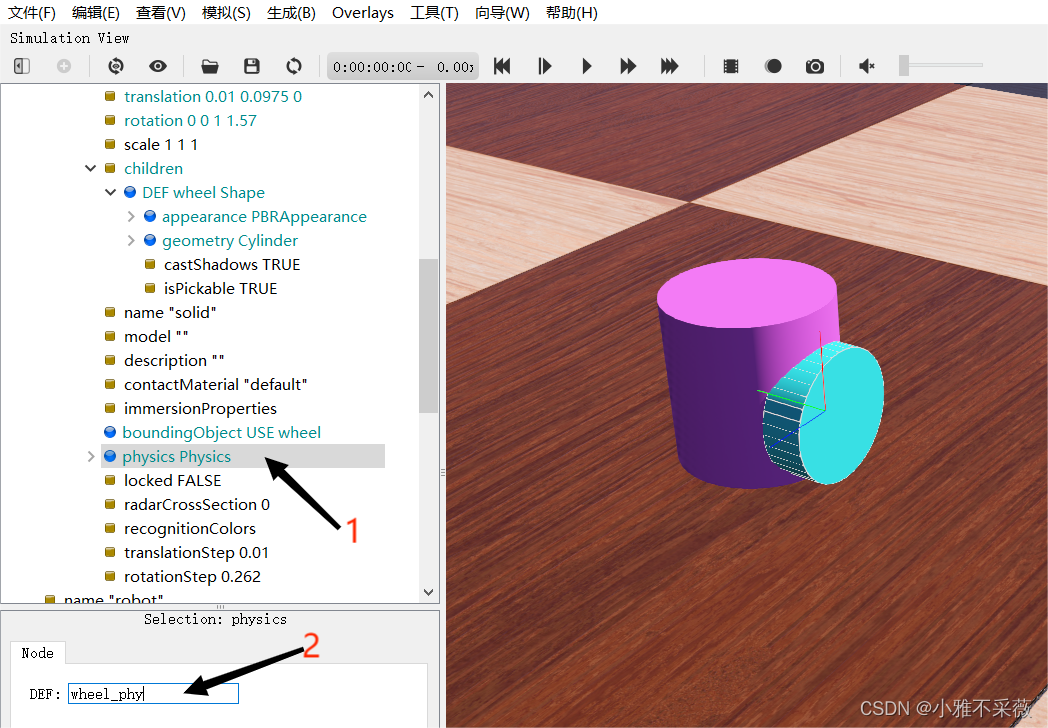Select radarCrossSection 0 field
Image resolution: width=1048 pixels, height=728 pixels.
pyautogui.click(x=196, y=505)
